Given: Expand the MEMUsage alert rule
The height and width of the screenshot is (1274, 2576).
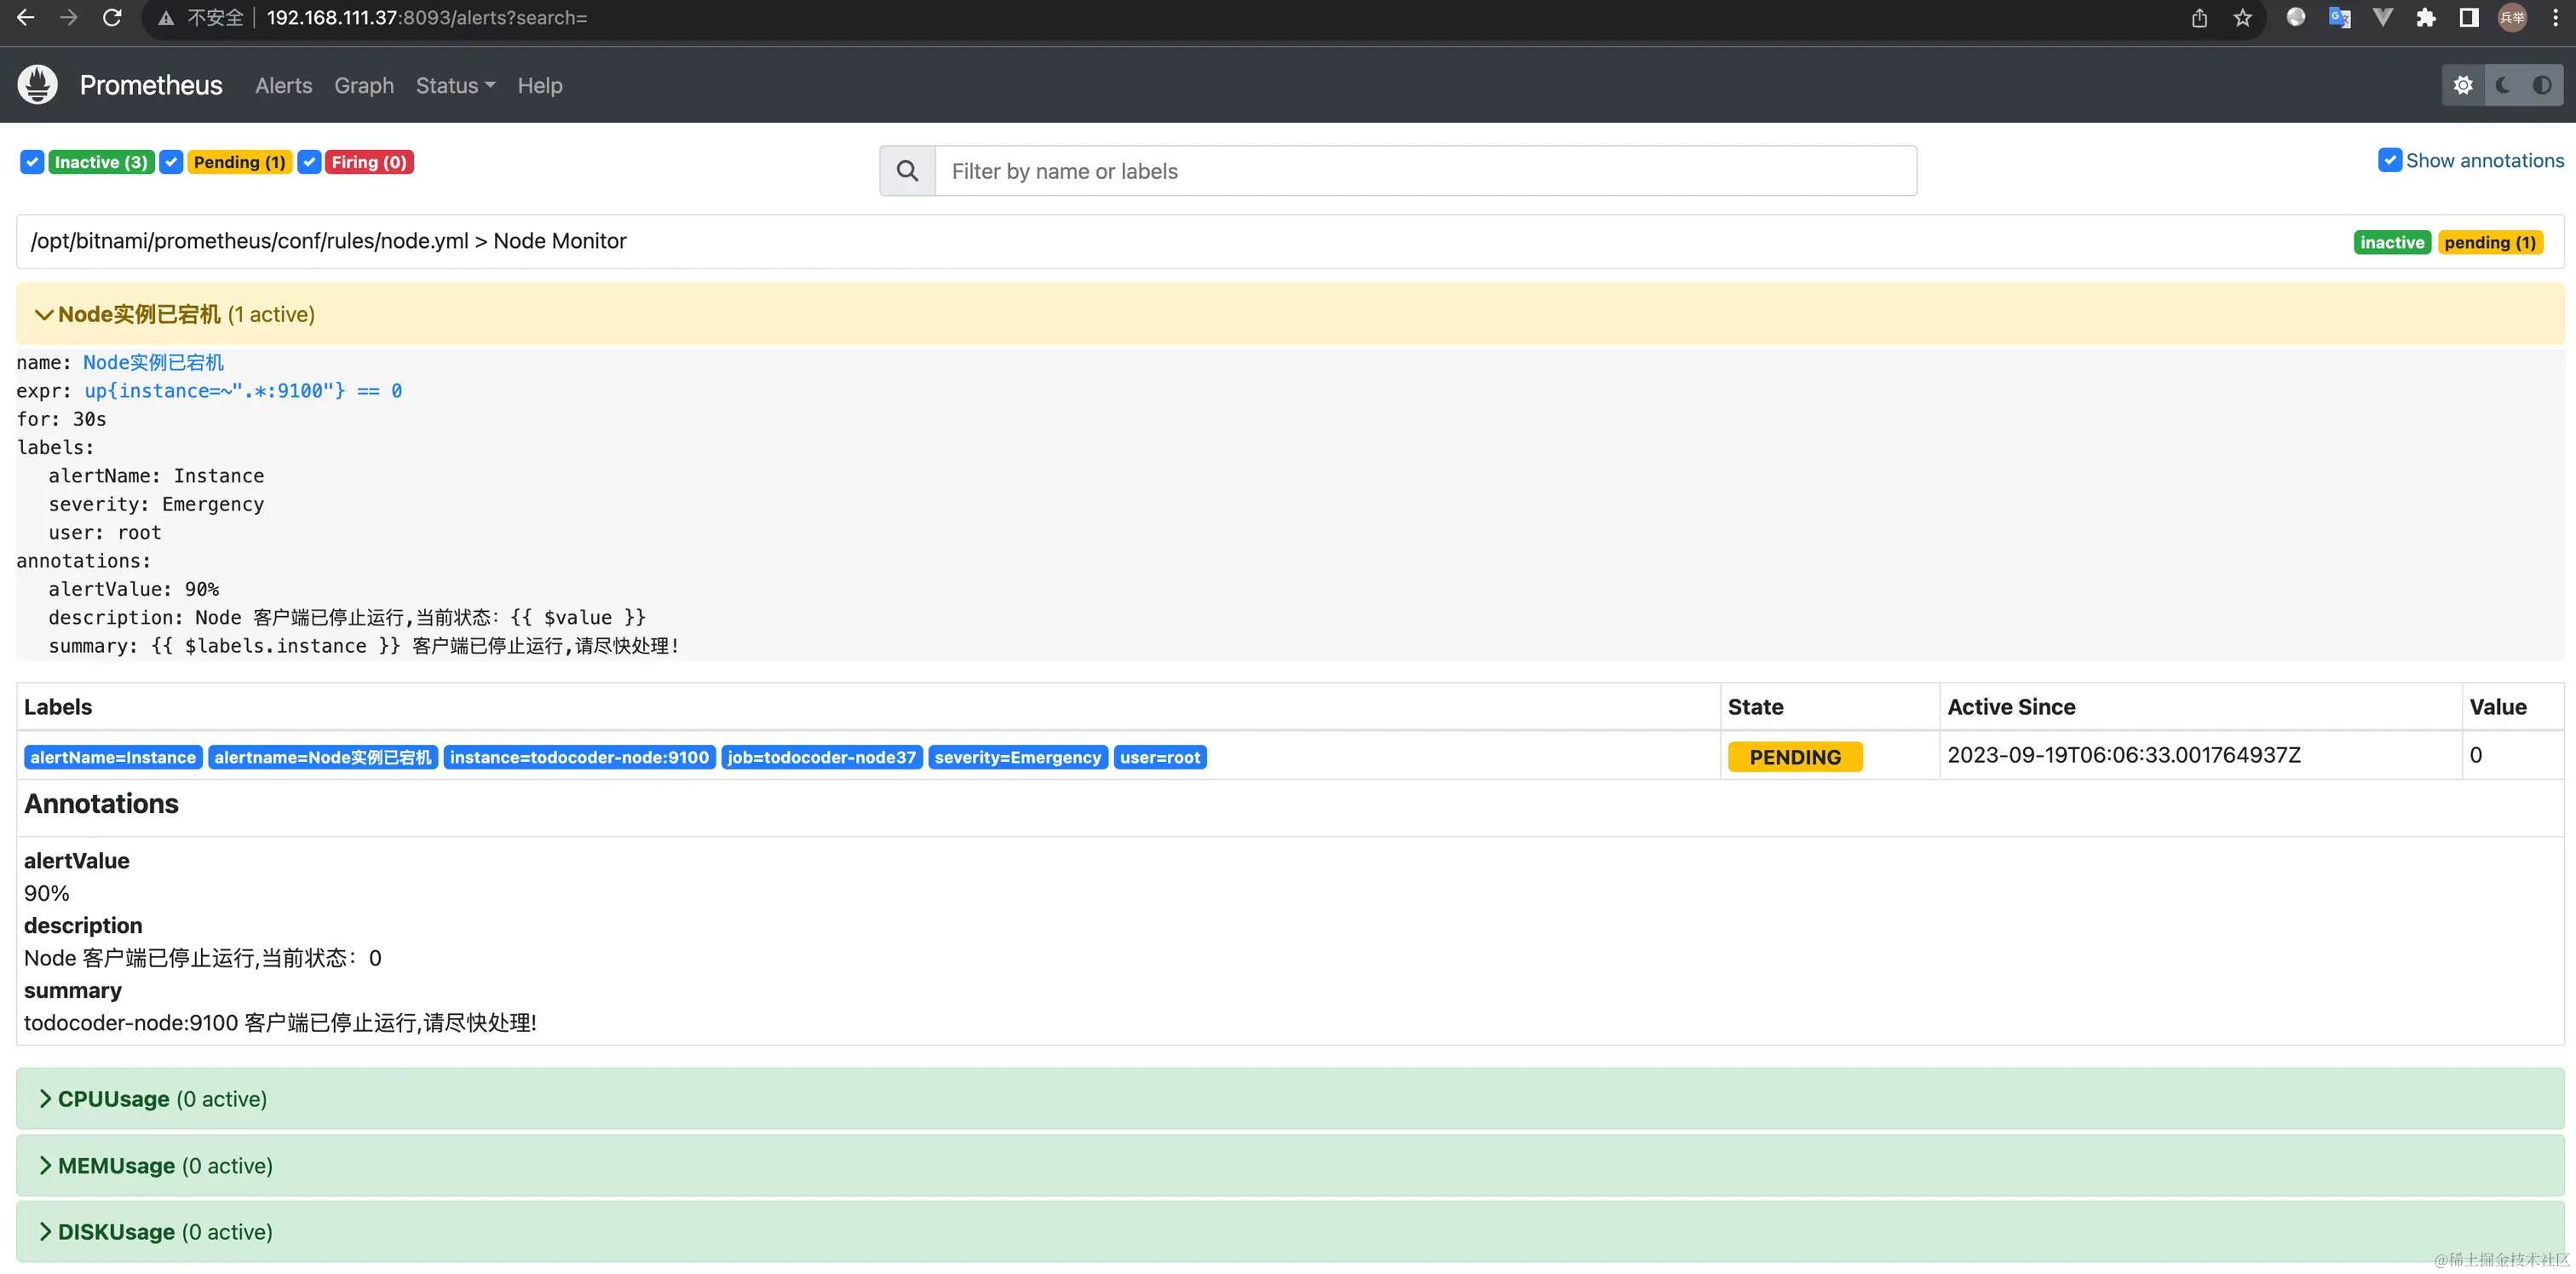Looking at the screenshot, I should click(1290, 1165).
